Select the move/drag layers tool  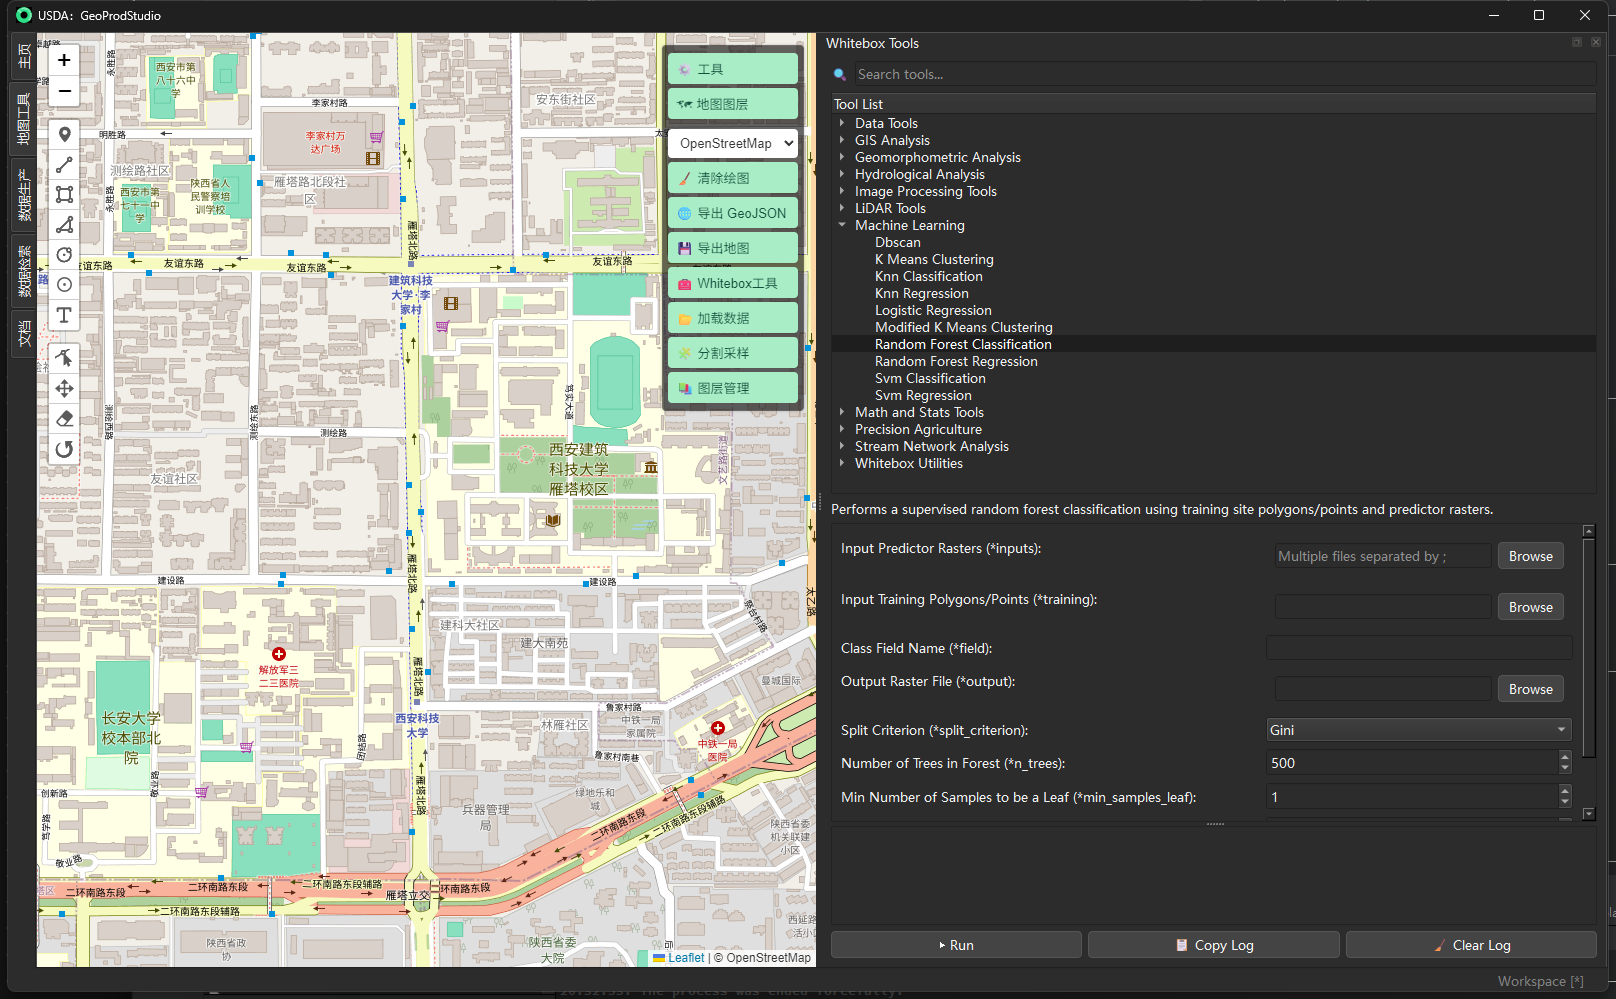point(64,389)
